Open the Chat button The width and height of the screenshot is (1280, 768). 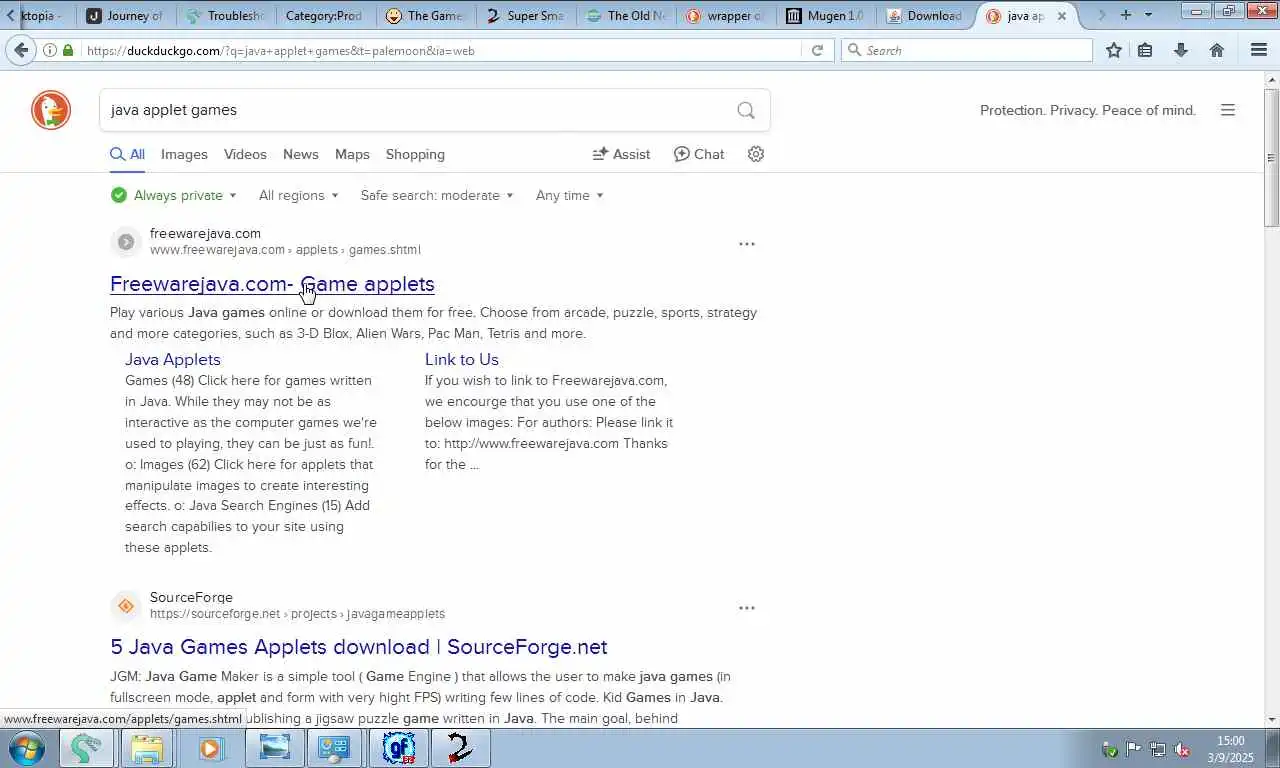699,154
